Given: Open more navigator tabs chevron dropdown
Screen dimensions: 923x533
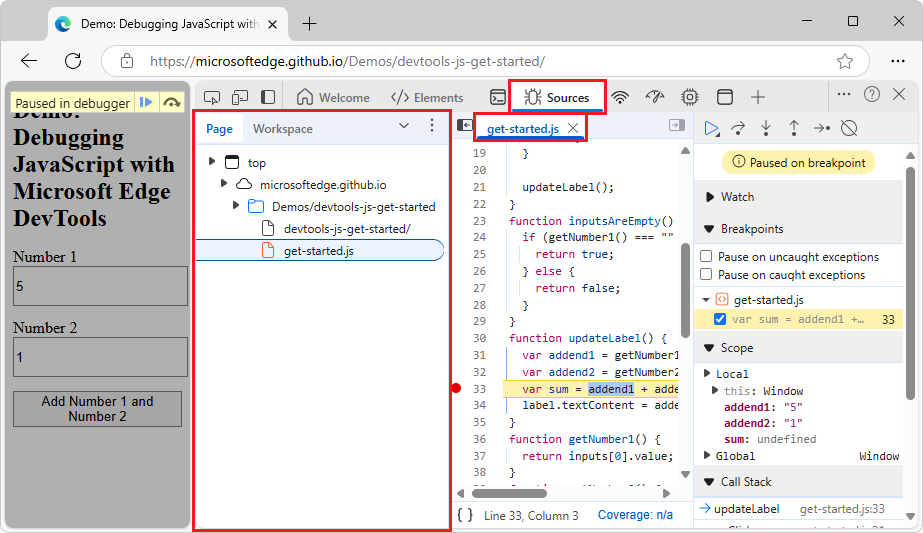Looking at the screenshot, I should coord(404,125).
